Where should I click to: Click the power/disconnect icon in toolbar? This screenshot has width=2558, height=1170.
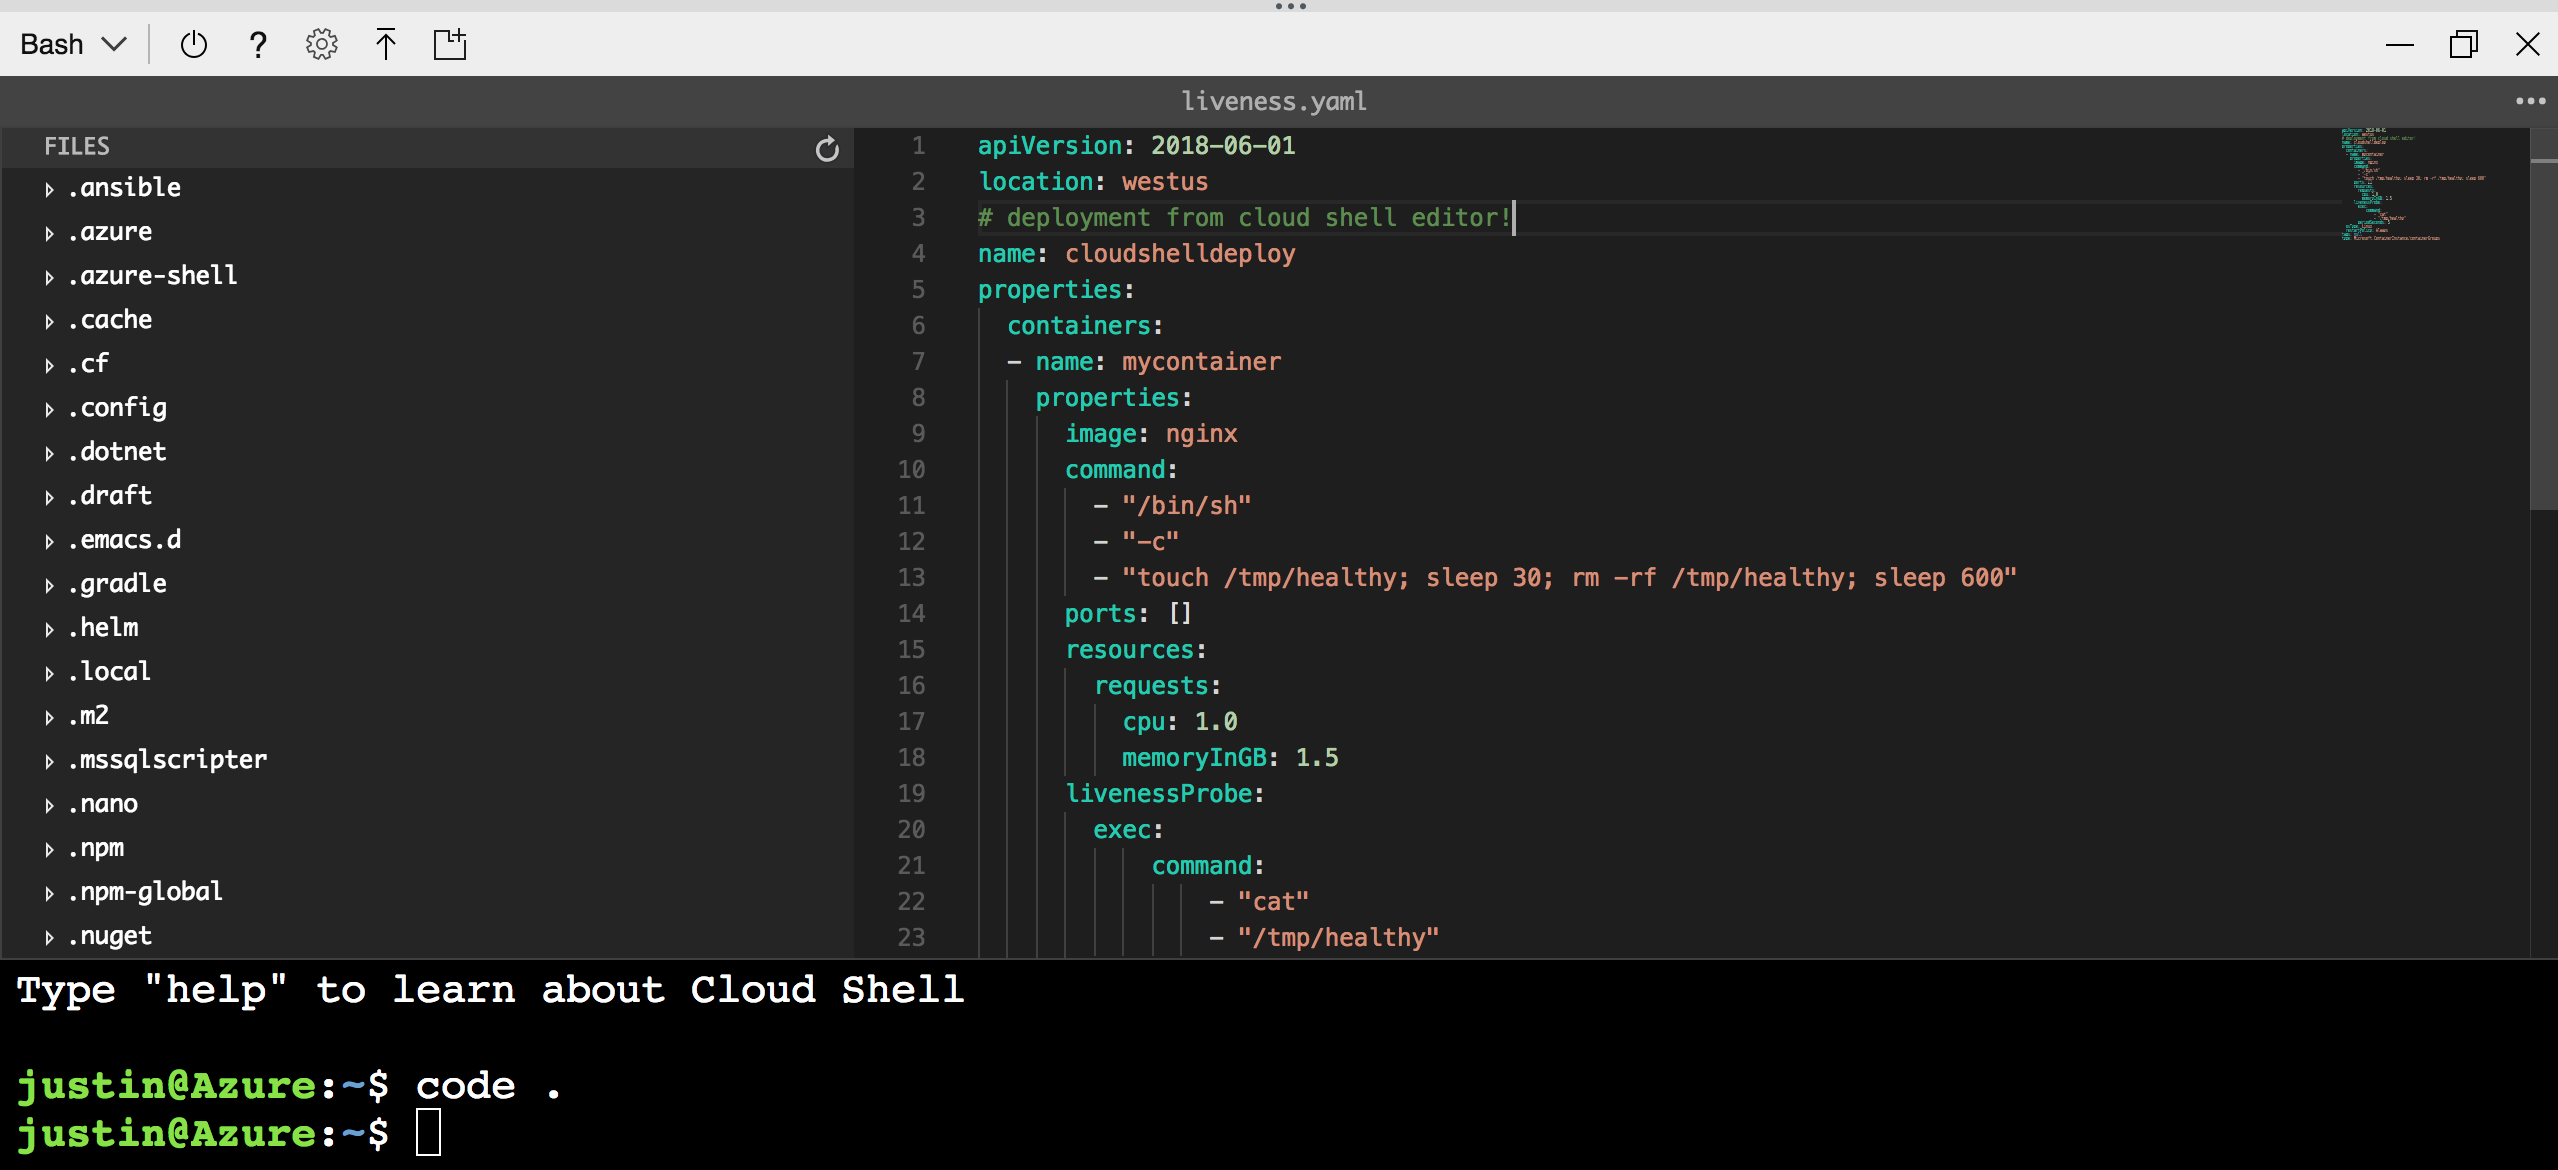coord(193,44)
